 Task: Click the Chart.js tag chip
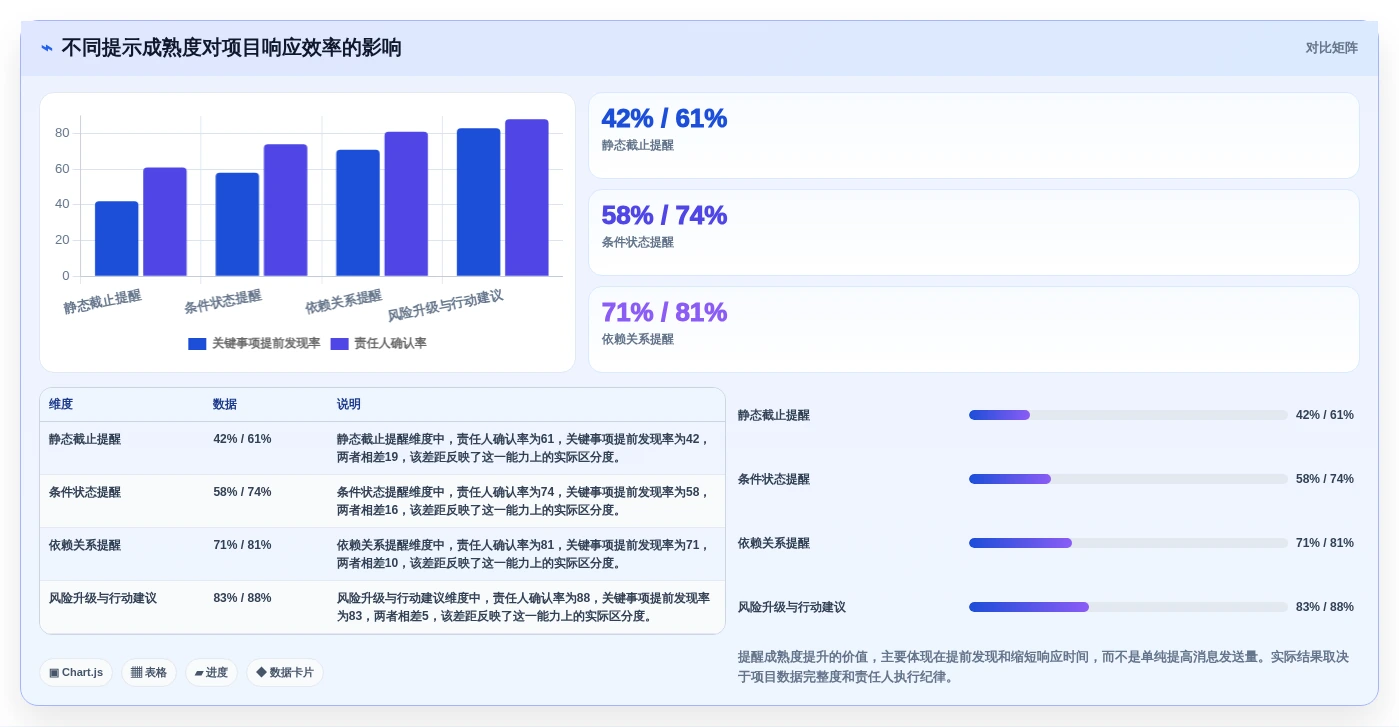click(x=76, y=673)
